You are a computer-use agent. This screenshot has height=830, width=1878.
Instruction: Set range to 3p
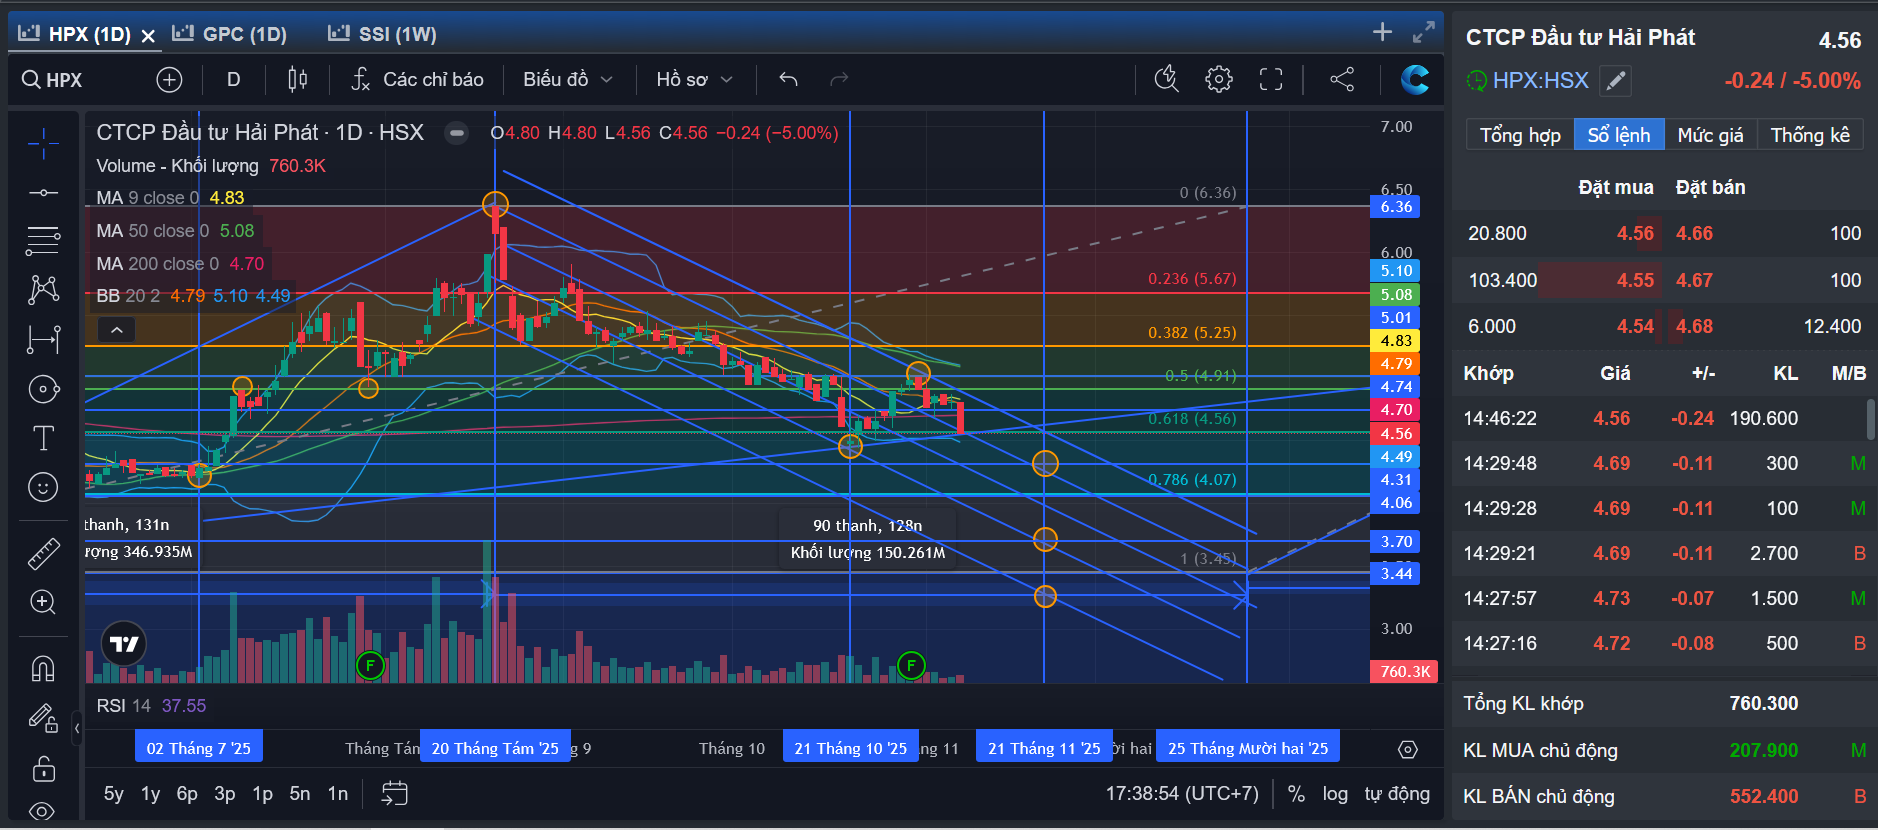click(225, 794)
